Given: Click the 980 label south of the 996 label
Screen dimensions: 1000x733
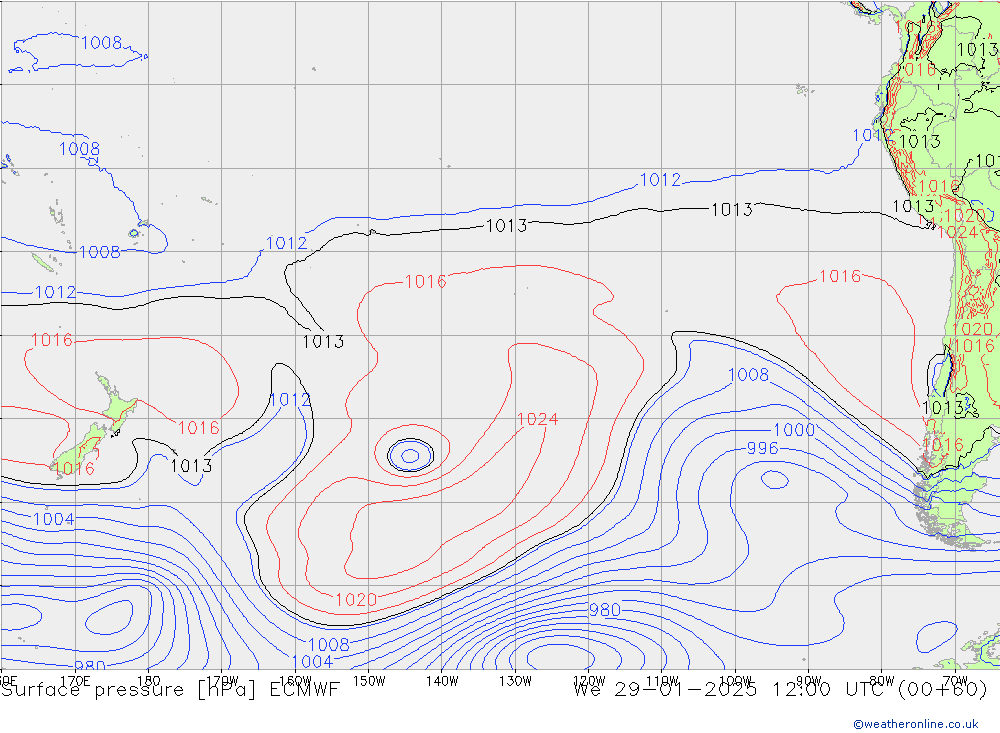Looking at the screenshot, I should (x=605, y=610).
